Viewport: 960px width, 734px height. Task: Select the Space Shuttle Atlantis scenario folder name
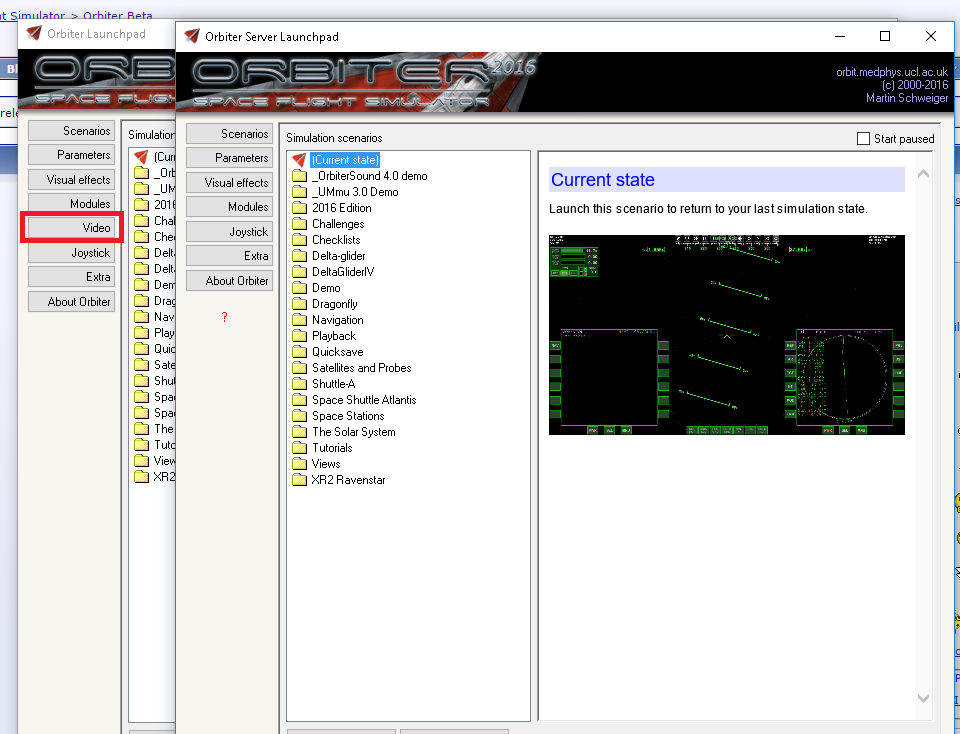[364, 400]
